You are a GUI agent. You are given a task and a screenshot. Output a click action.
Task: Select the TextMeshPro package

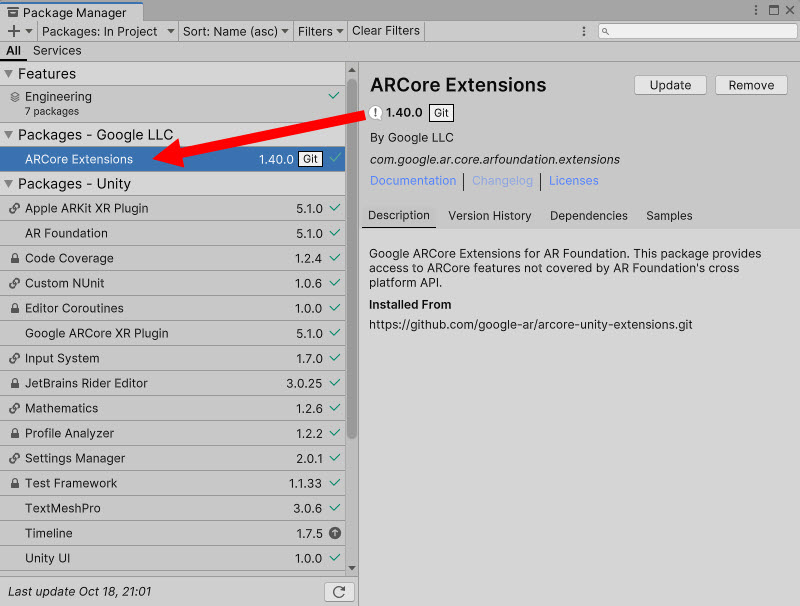click(x=172, y=508)
